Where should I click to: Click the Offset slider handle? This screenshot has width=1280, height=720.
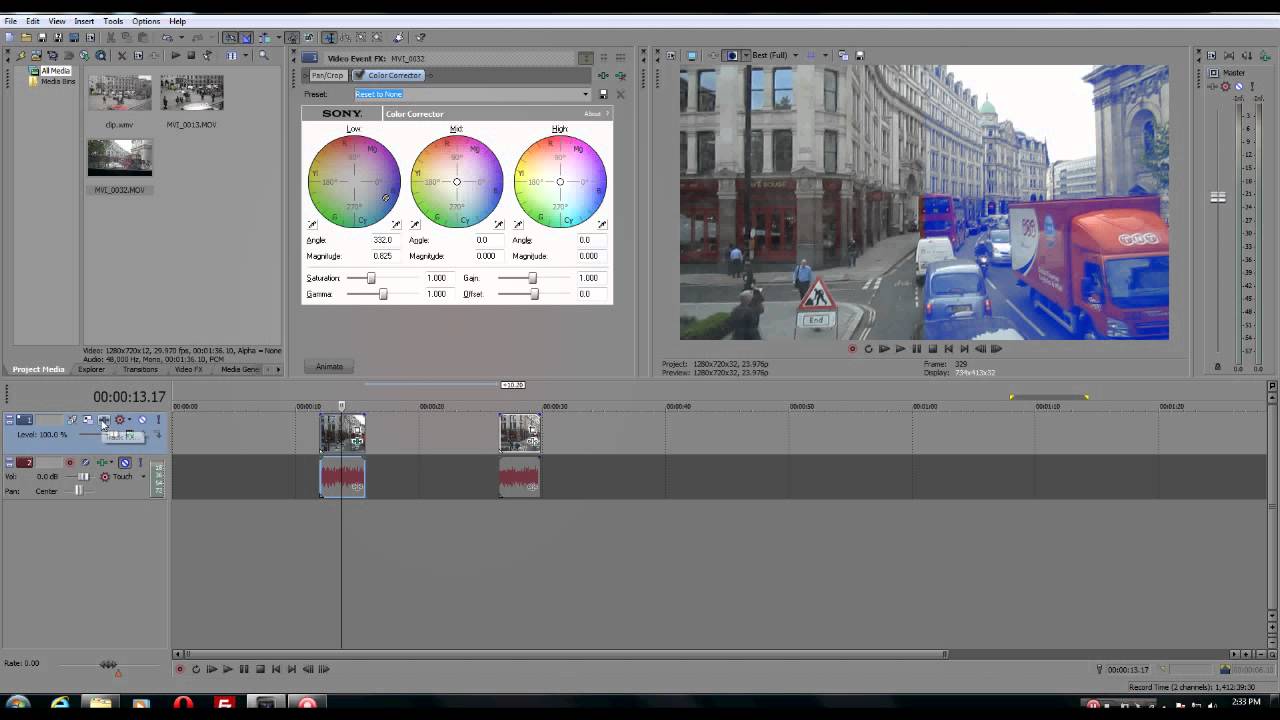coord(534,294)
